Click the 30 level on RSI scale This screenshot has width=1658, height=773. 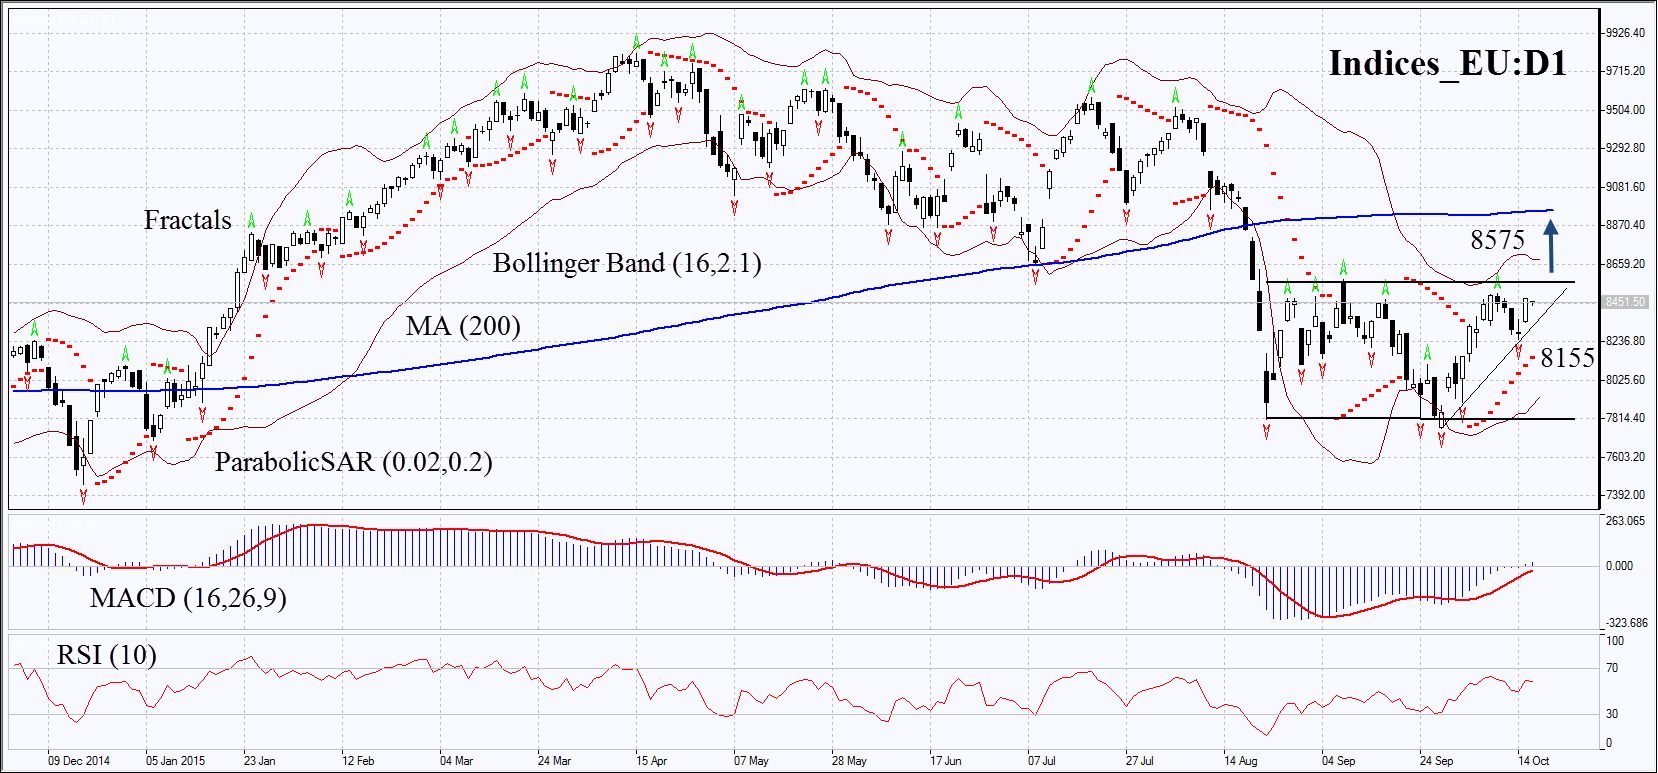[1612, 714]
